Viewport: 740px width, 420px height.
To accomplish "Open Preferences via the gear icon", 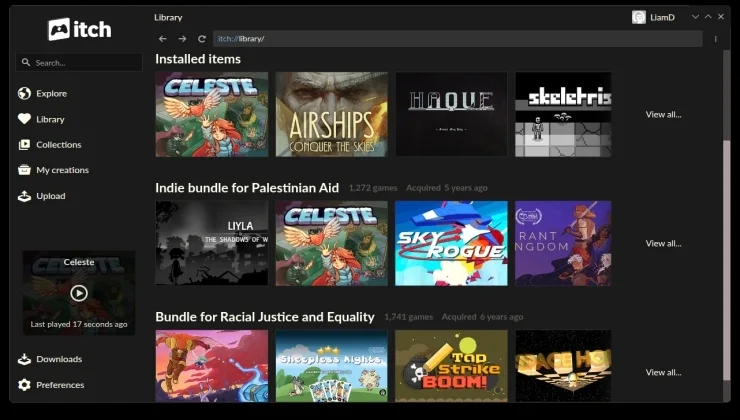I will (x=24, y=385).
